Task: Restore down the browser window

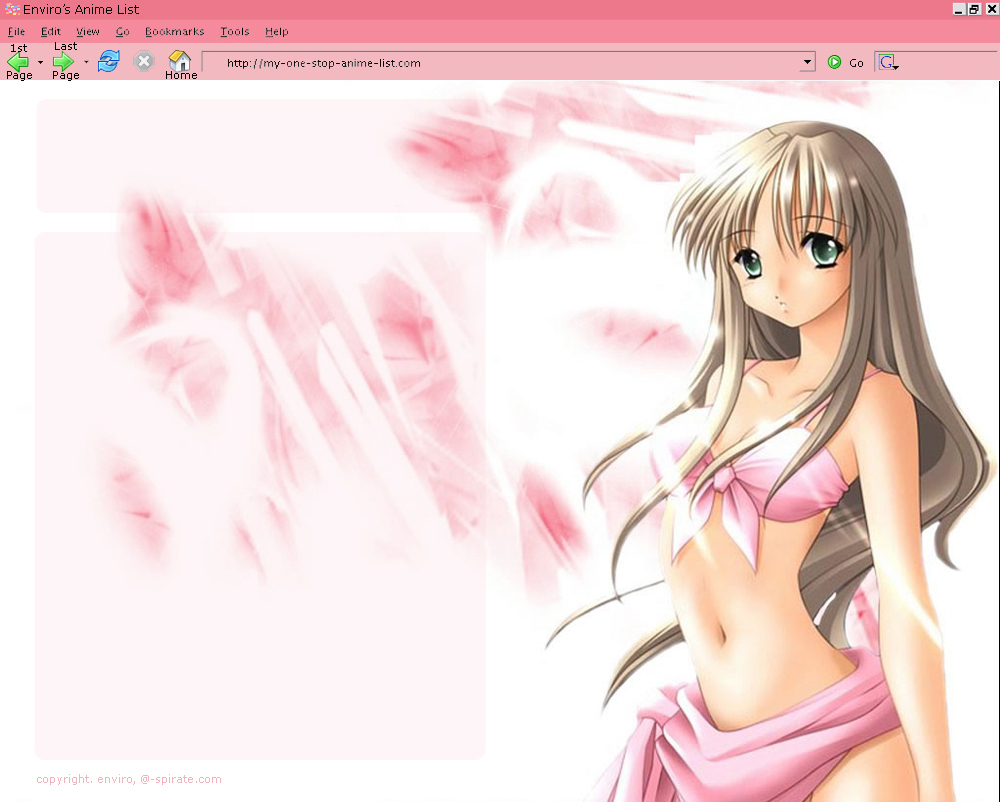Action: point(974,9)
